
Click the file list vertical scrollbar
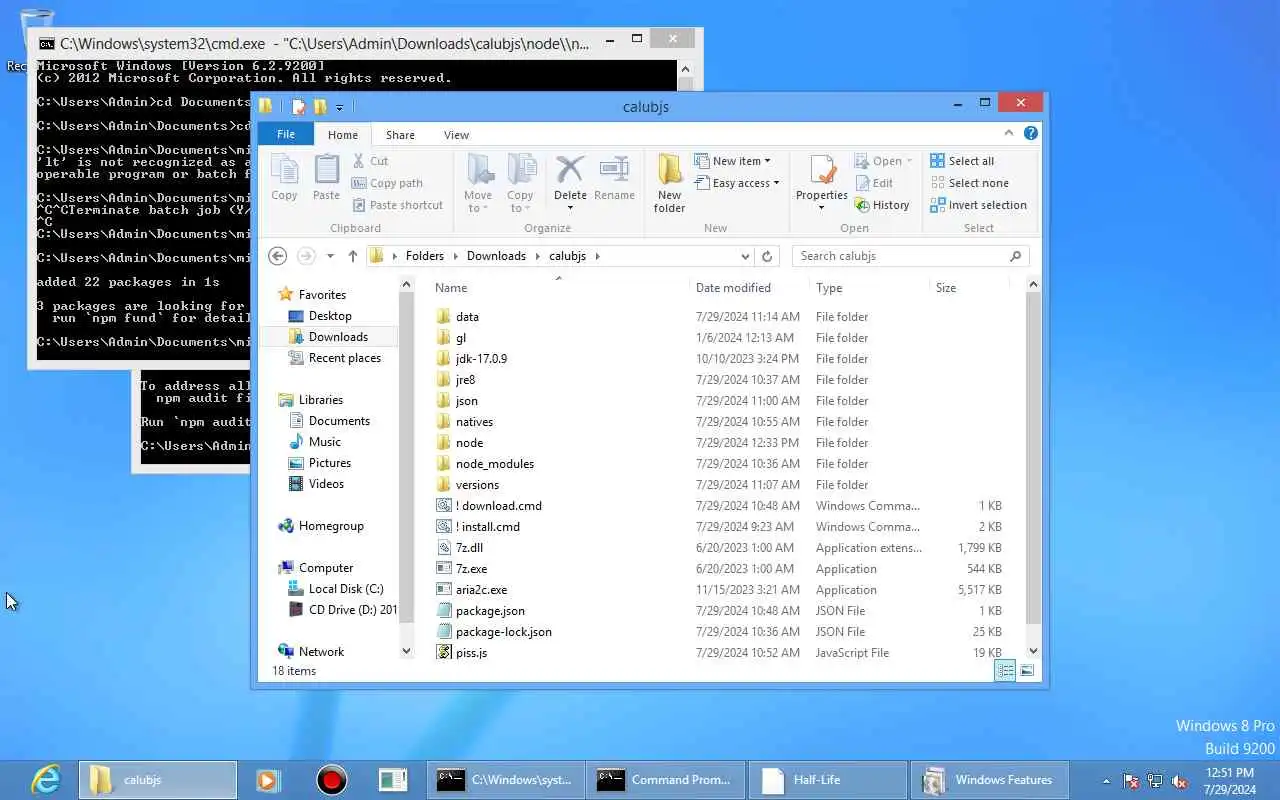pyautogui.click(x=1033, y=456)
